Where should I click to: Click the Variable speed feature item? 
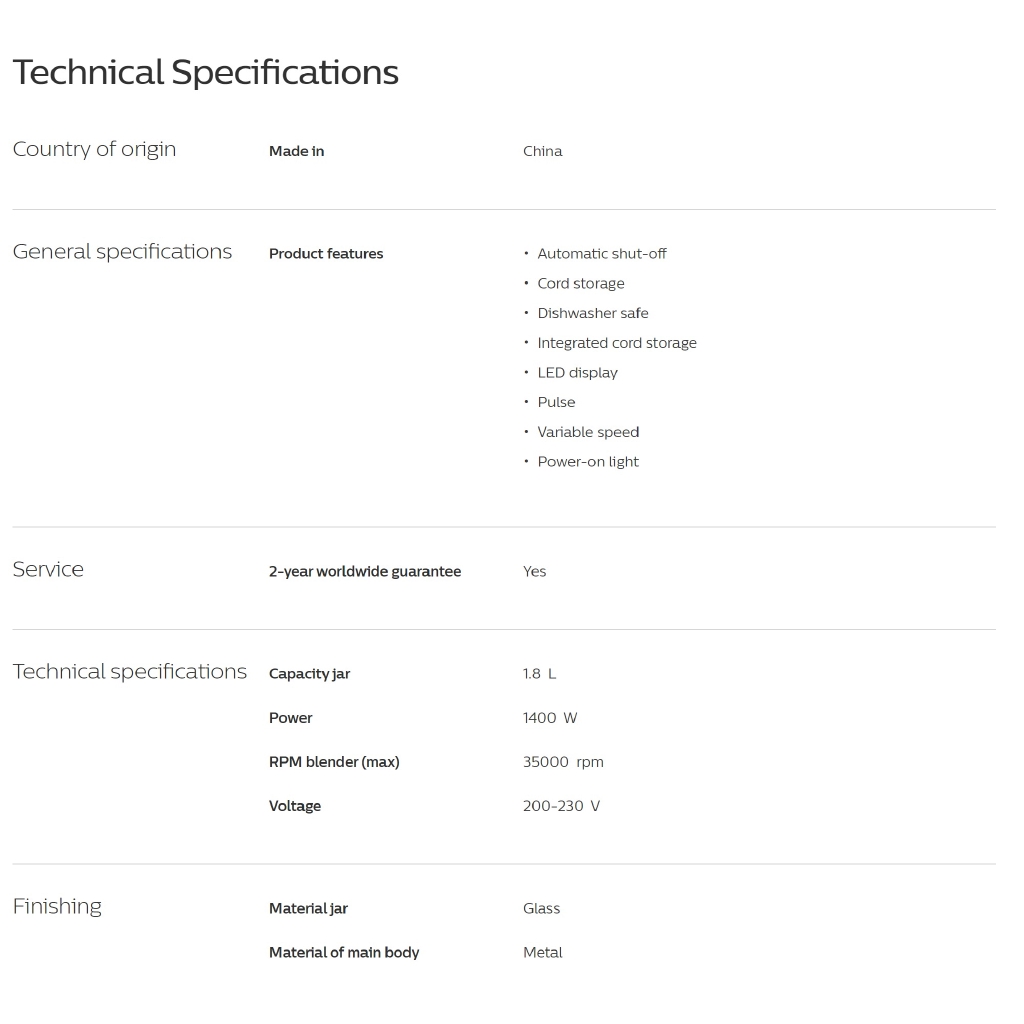tap(588, 432)
